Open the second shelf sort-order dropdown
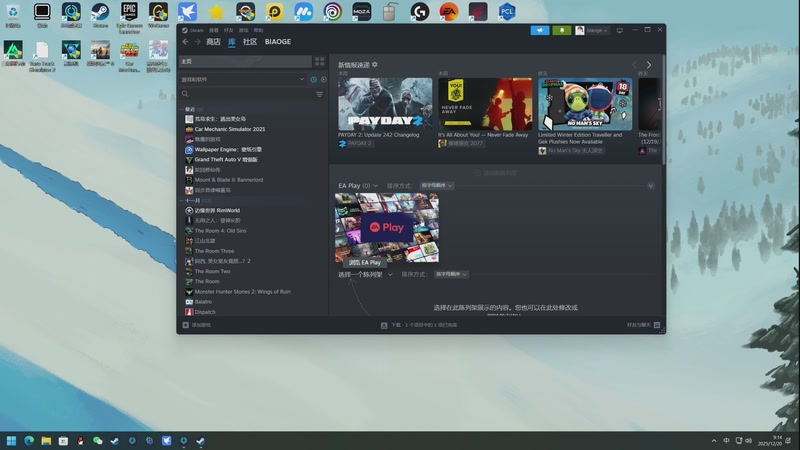Image resolution: width=800 pixels, height=450 pixels. [451, 274]
